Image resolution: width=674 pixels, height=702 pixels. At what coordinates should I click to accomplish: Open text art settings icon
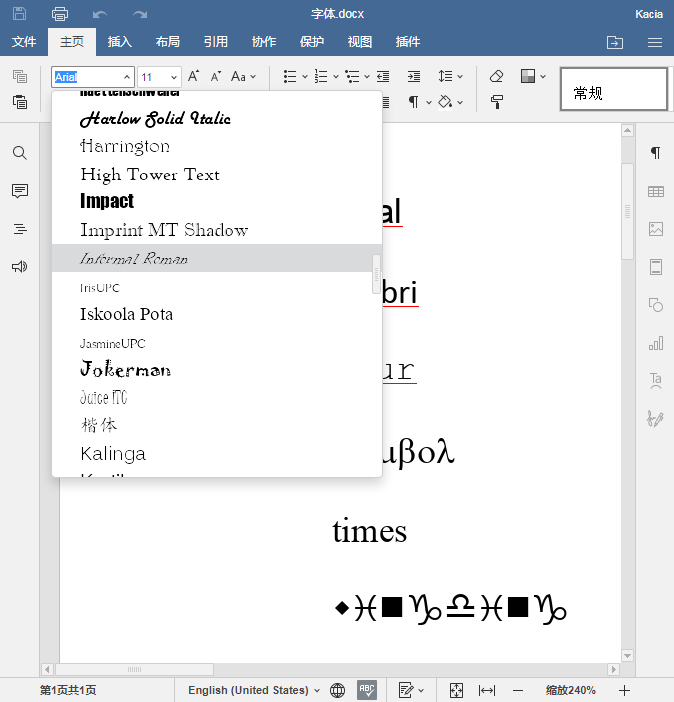pyautogui.click(x=656, y=381)
